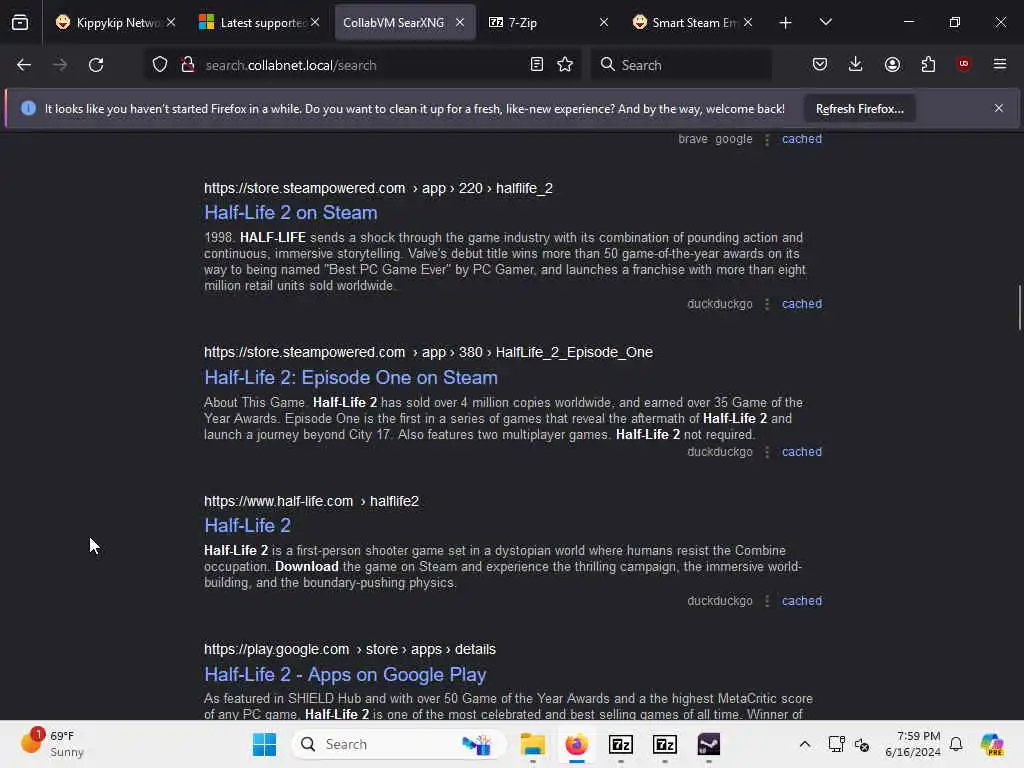This screenshot has width=1024, height=768.
Task: Open Half-Life 2 on Steam link
Action: 291,213
